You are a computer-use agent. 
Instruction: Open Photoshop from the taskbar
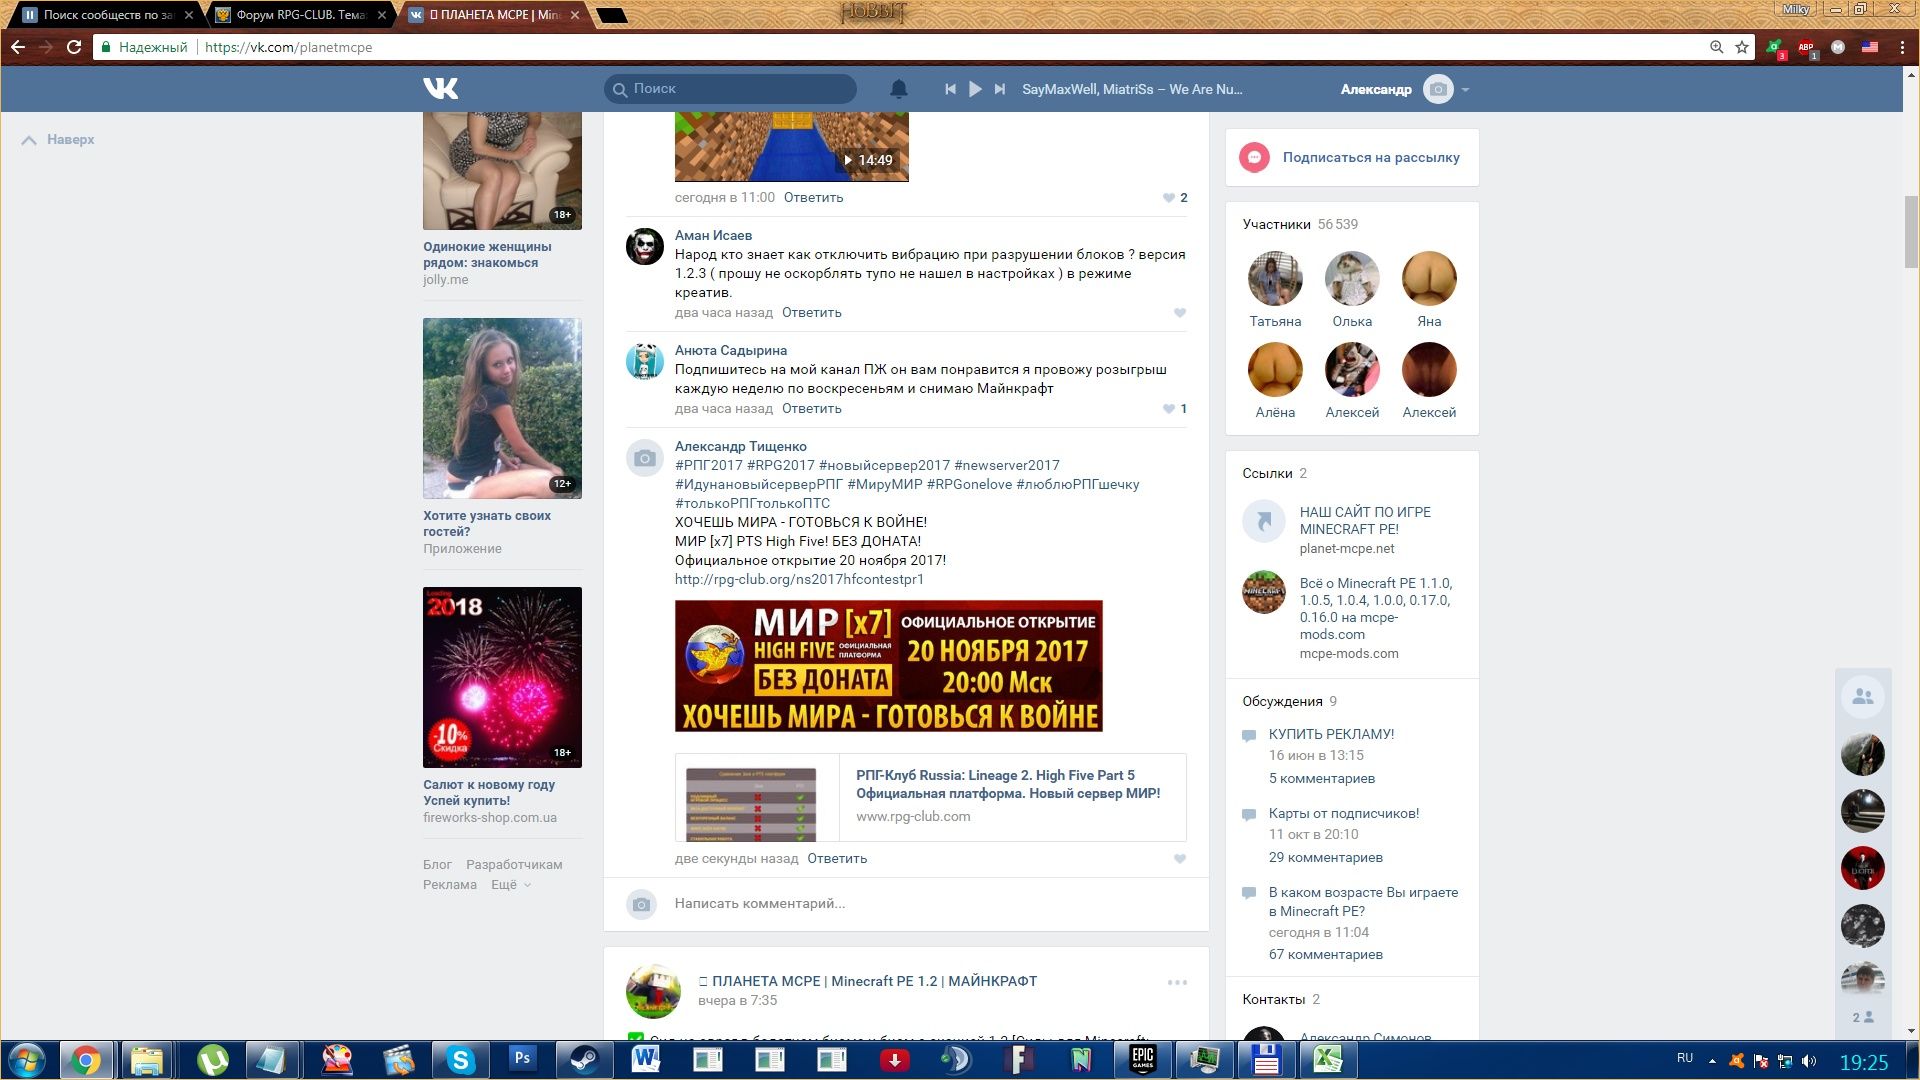coord(522,1060)
